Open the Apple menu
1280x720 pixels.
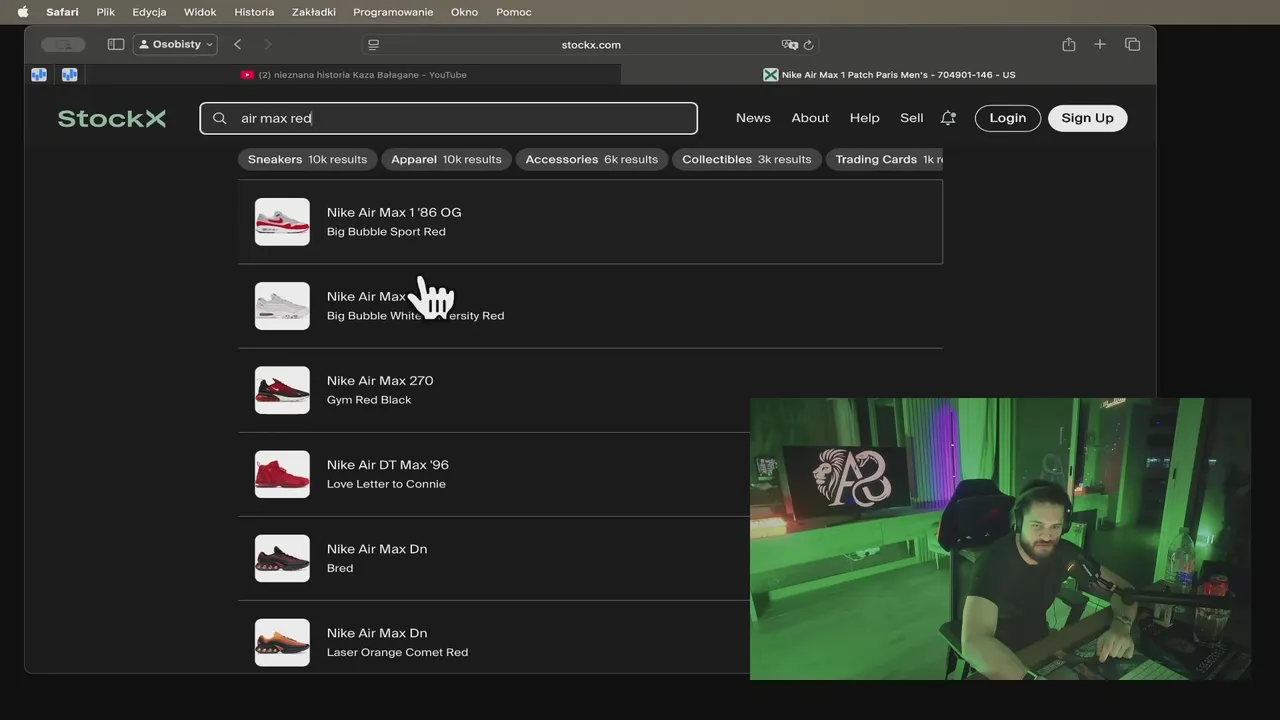23,12
